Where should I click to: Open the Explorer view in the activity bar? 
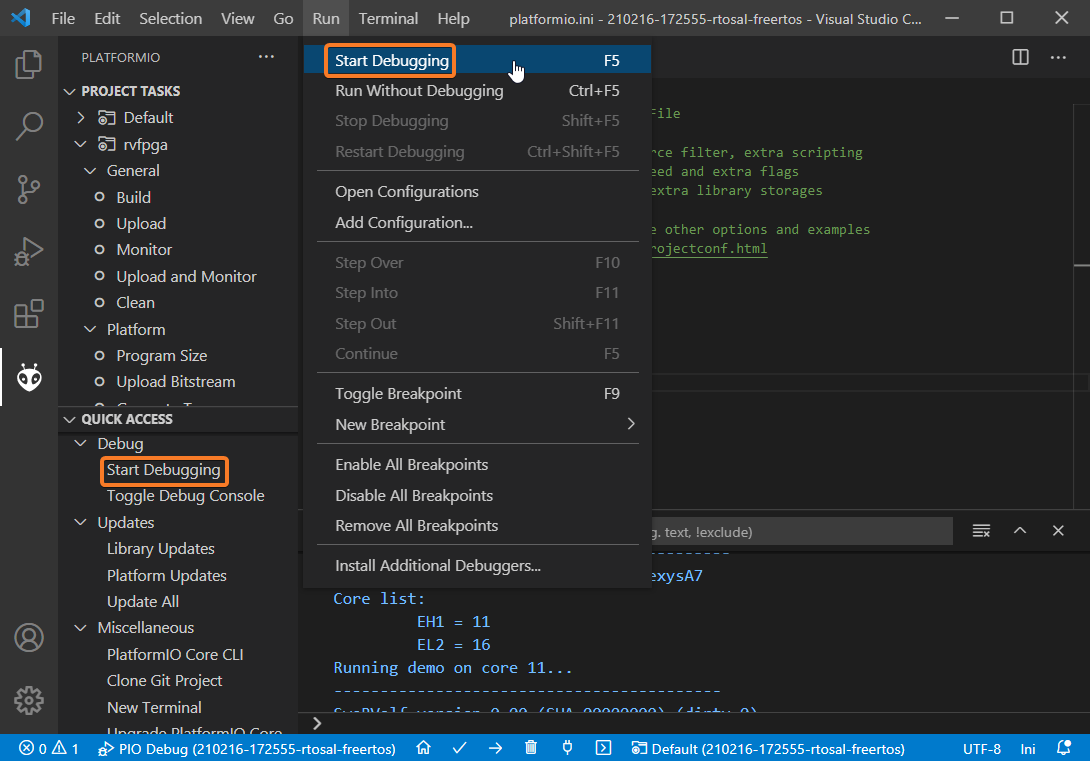[x=29, y=64]
